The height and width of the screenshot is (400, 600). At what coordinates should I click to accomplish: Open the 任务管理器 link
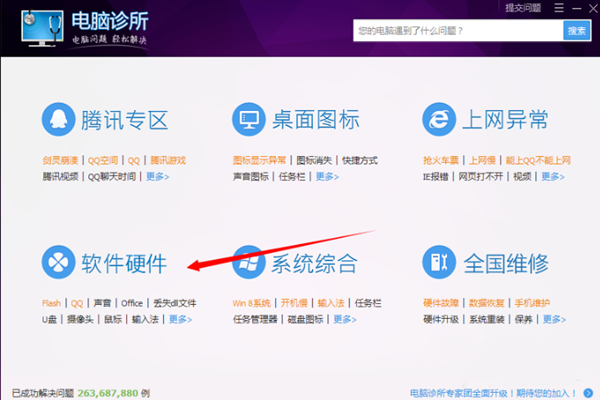point(254,320)
